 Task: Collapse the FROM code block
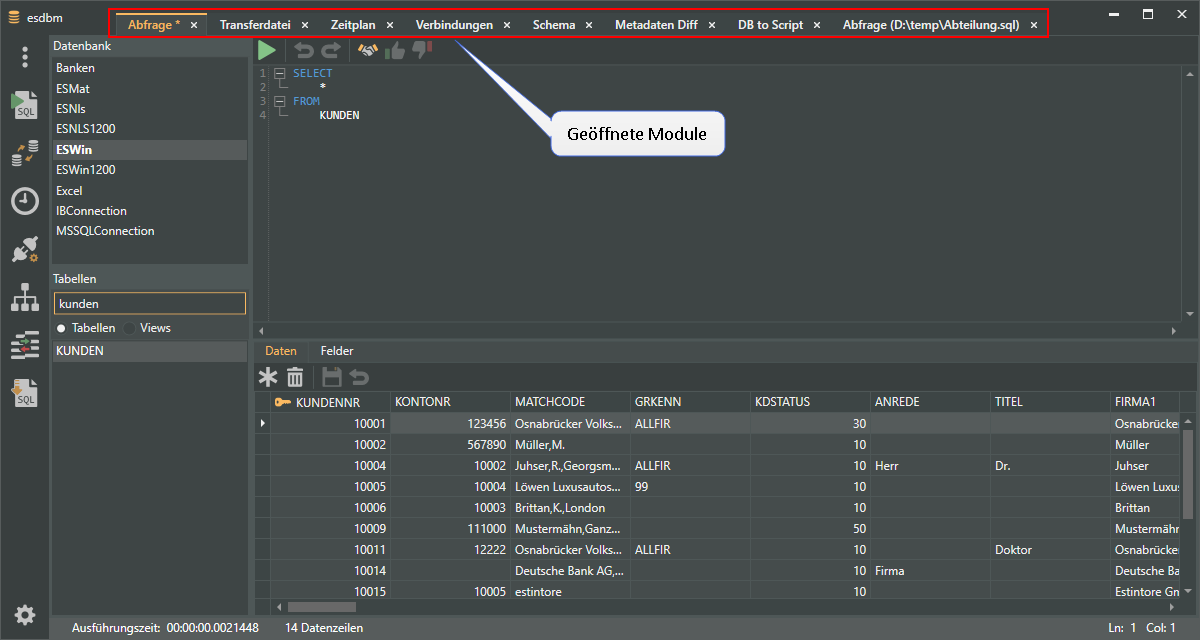(280, 101)
